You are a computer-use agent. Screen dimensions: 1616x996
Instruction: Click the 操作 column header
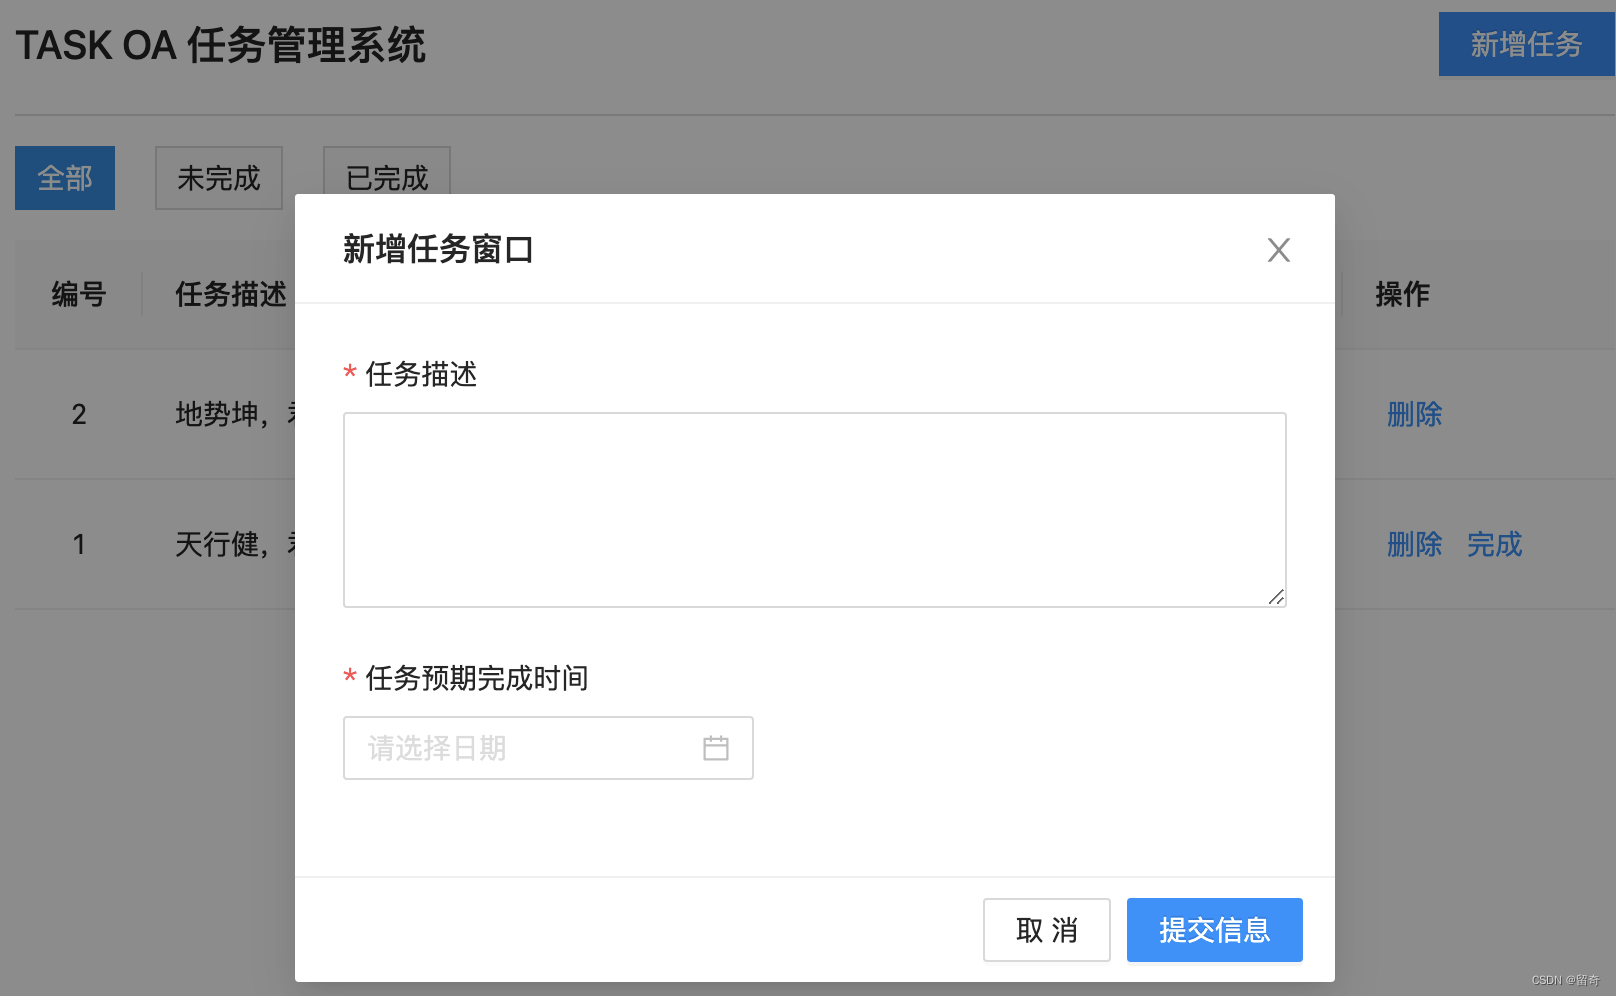pyautogui.click(x=1402, y=294)
